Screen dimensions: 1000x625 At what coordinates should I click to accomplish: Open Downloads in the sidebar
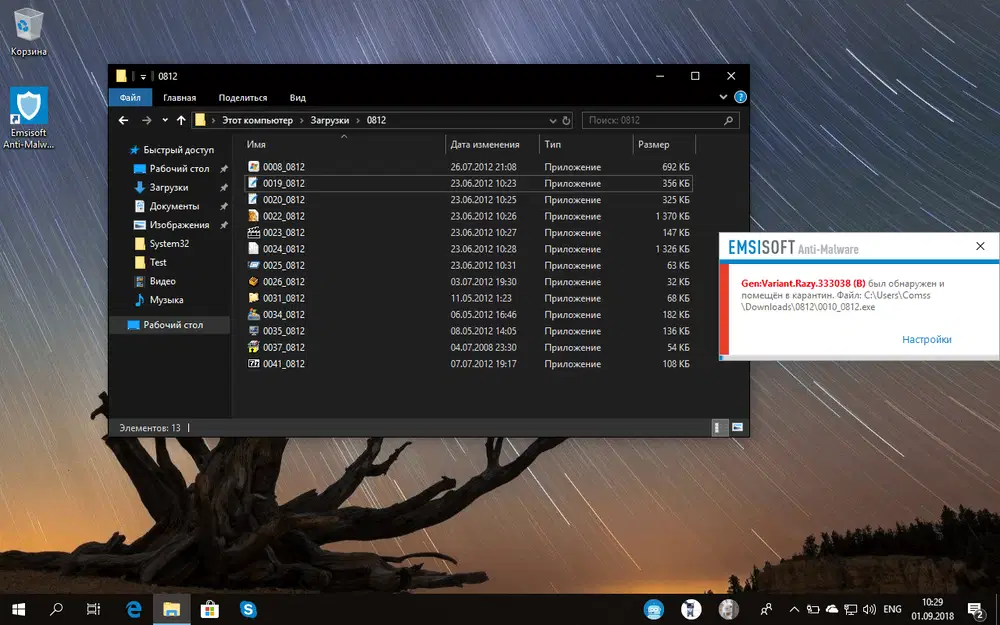[x=169, y=188]
